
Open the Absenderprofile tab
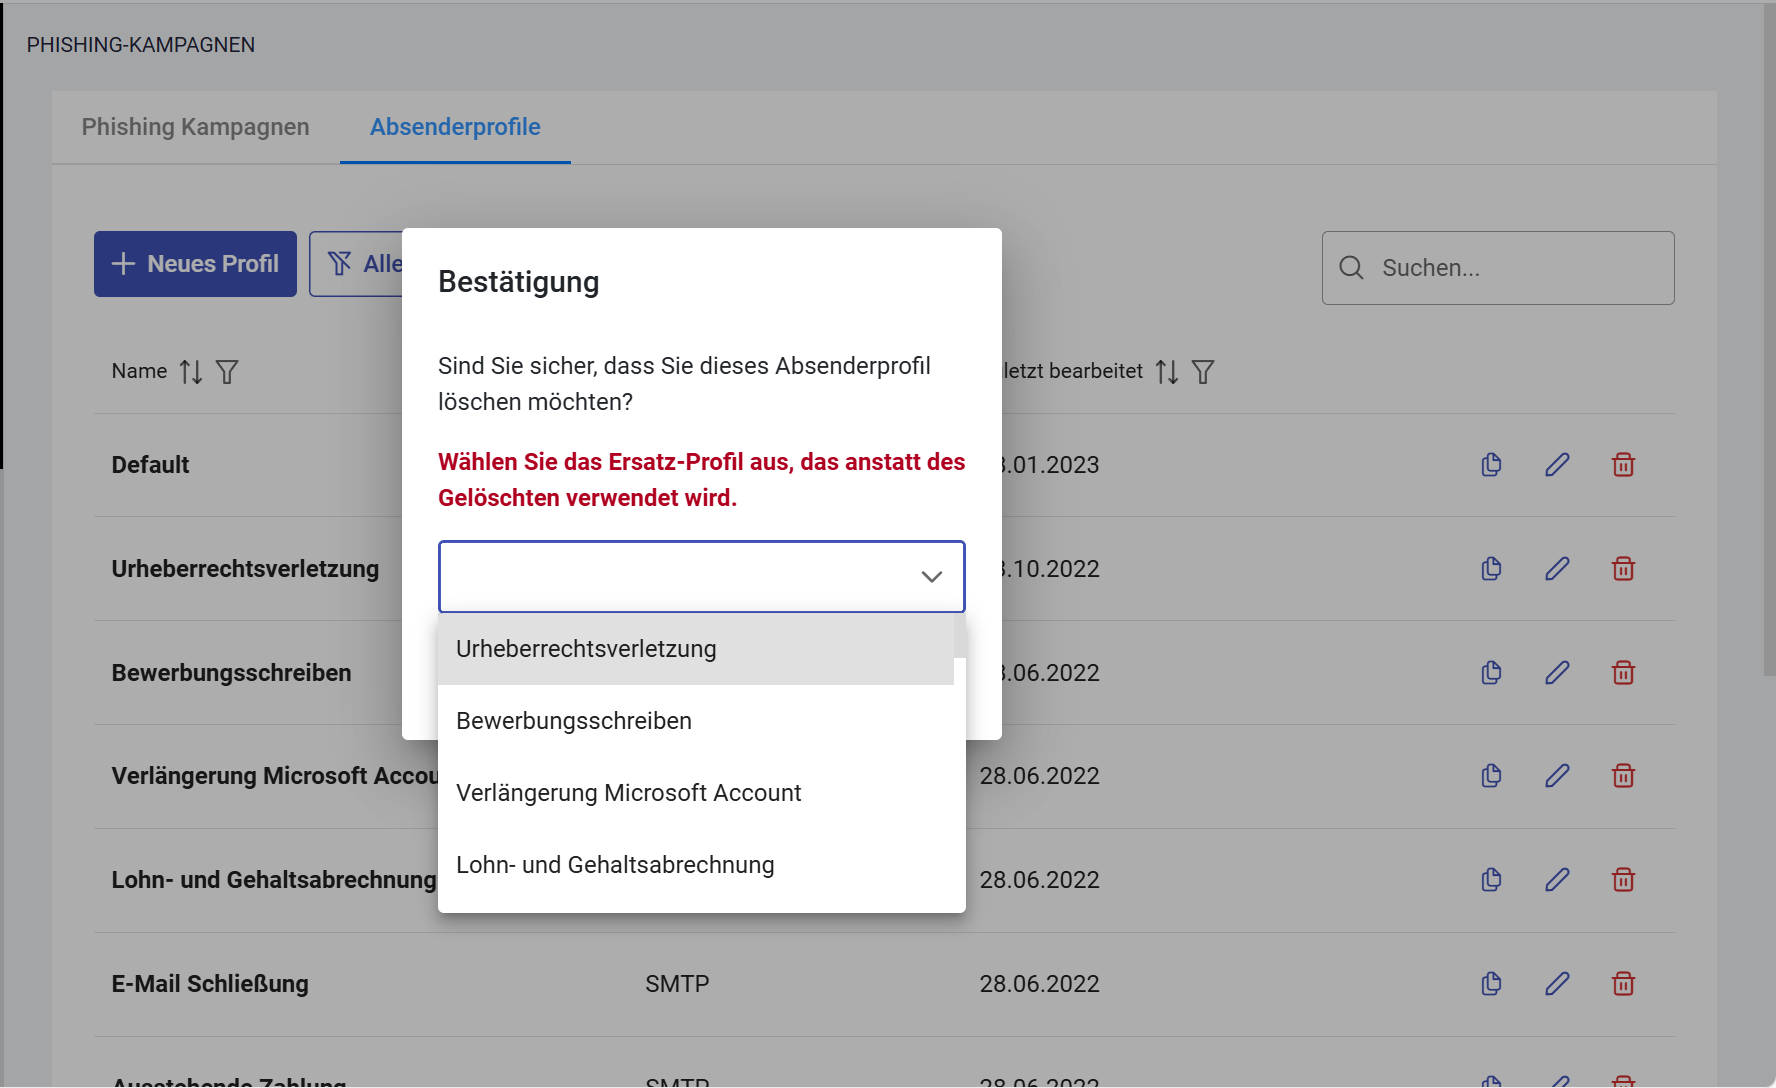click(x=455, y=127)
